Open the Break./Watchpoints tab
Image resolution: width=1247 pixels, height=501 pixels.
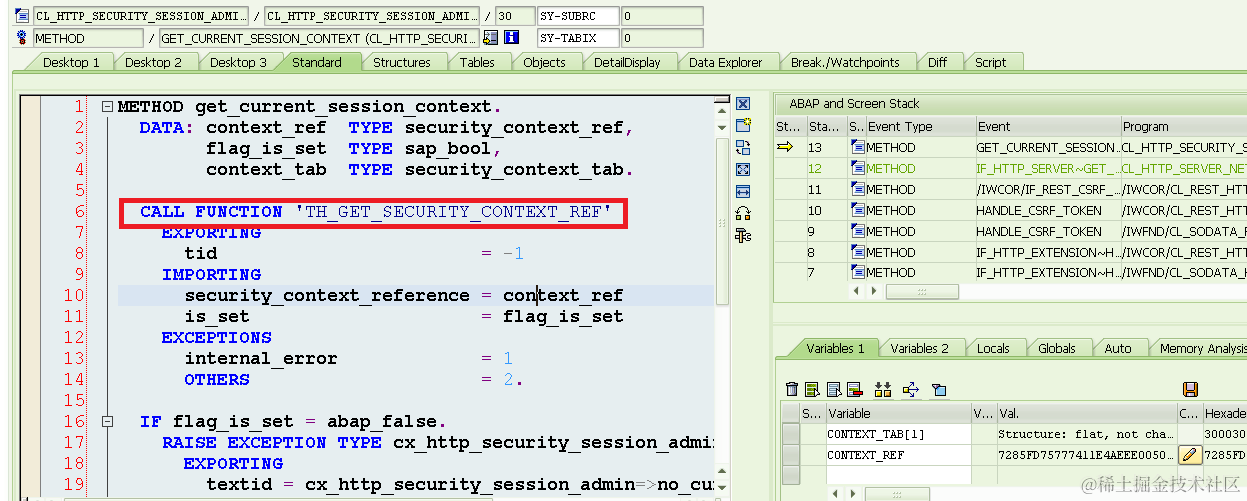coord(845,62)
